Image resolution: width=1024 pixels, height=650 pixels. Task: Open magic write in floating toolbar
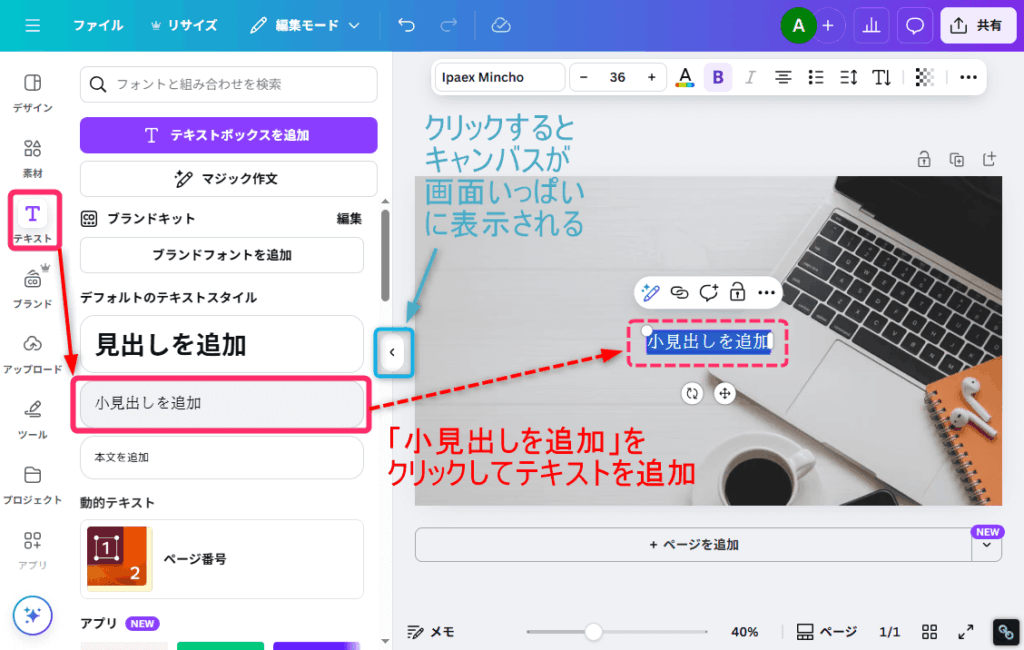(x=650, y=292)
